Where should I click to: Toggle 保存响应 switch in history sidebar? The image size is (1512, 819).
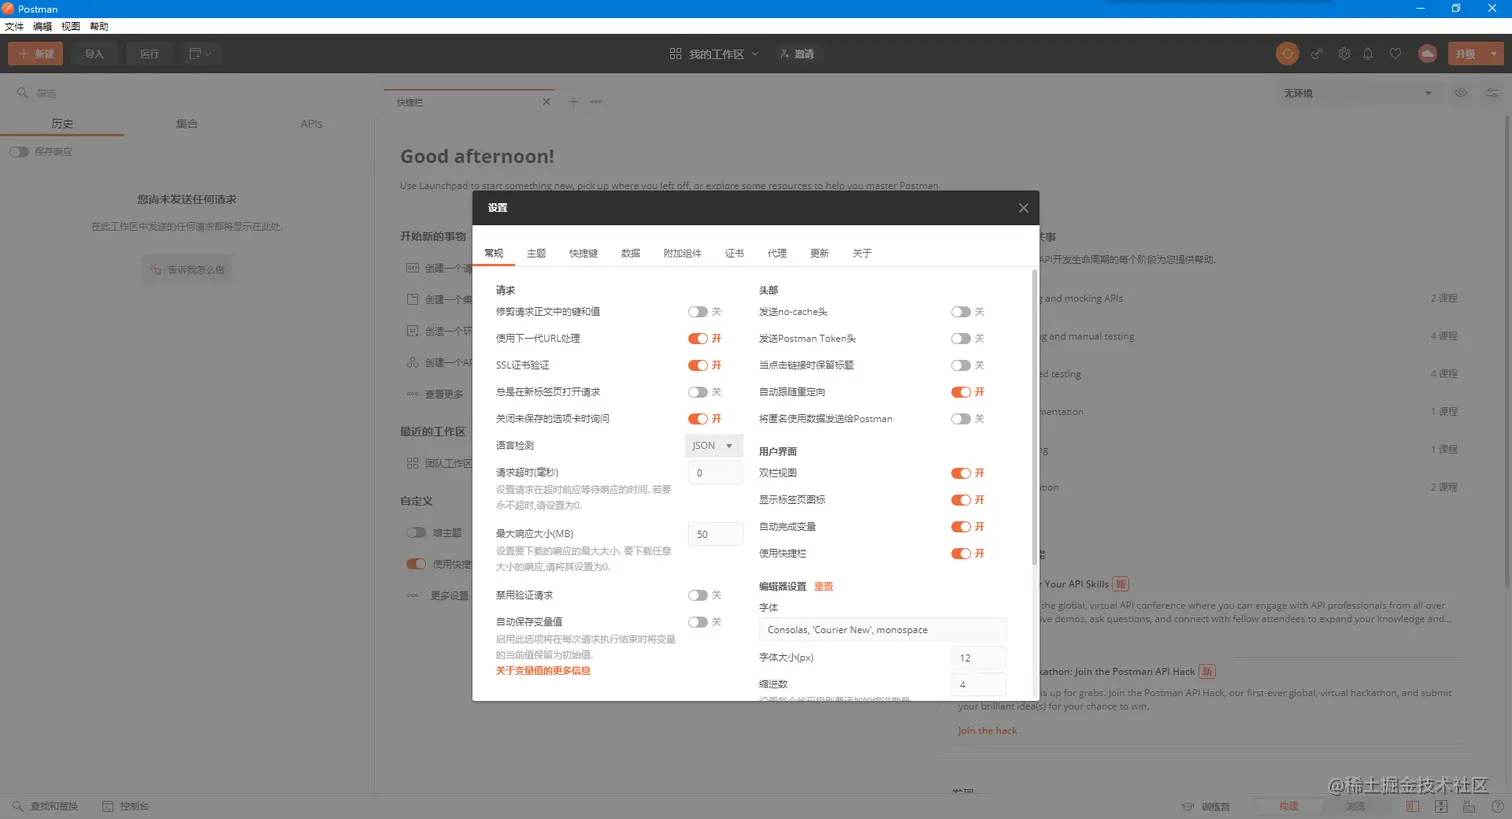coord(19,152)
